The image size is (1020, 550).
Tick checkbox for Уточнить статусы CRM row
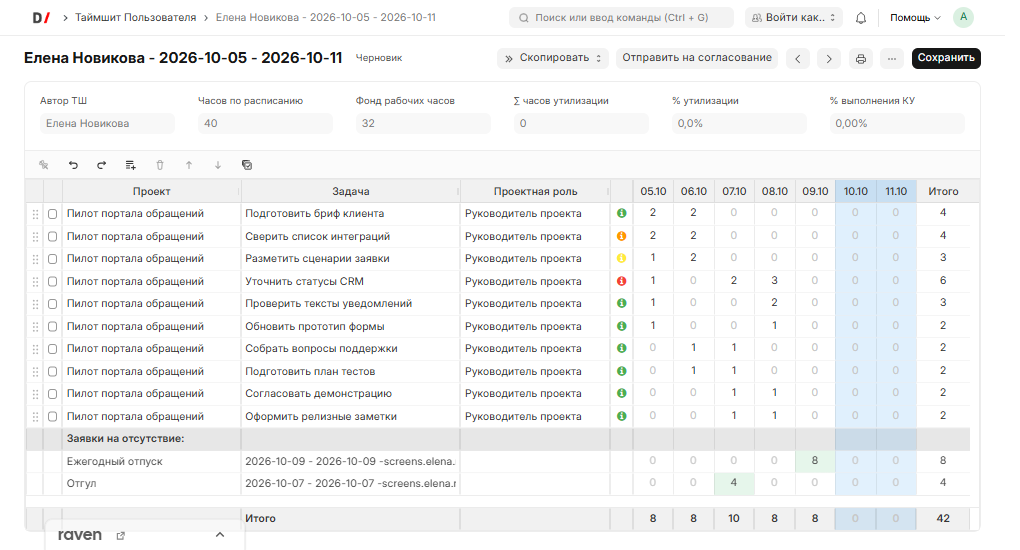point(53,282)
